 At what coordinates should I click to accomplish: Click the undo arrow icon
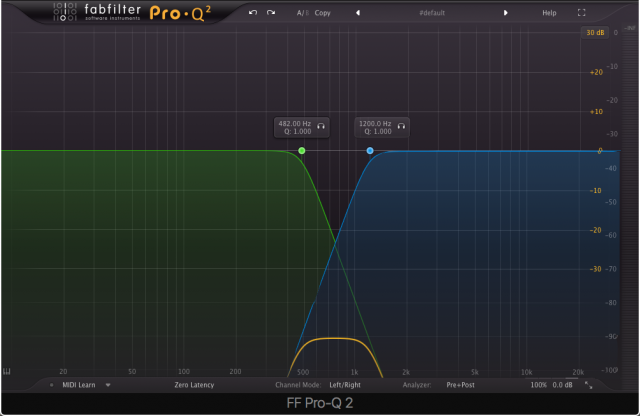pyautogui.click(x=253, y=13)
